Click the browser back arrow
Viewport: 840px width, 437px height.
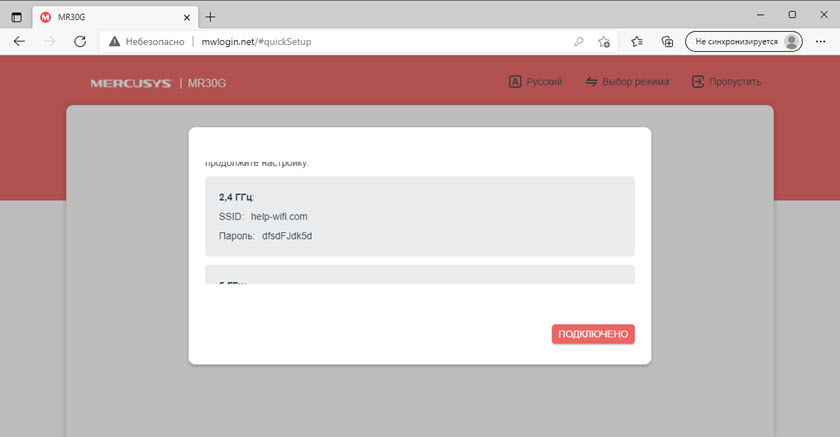pos(20,41)
